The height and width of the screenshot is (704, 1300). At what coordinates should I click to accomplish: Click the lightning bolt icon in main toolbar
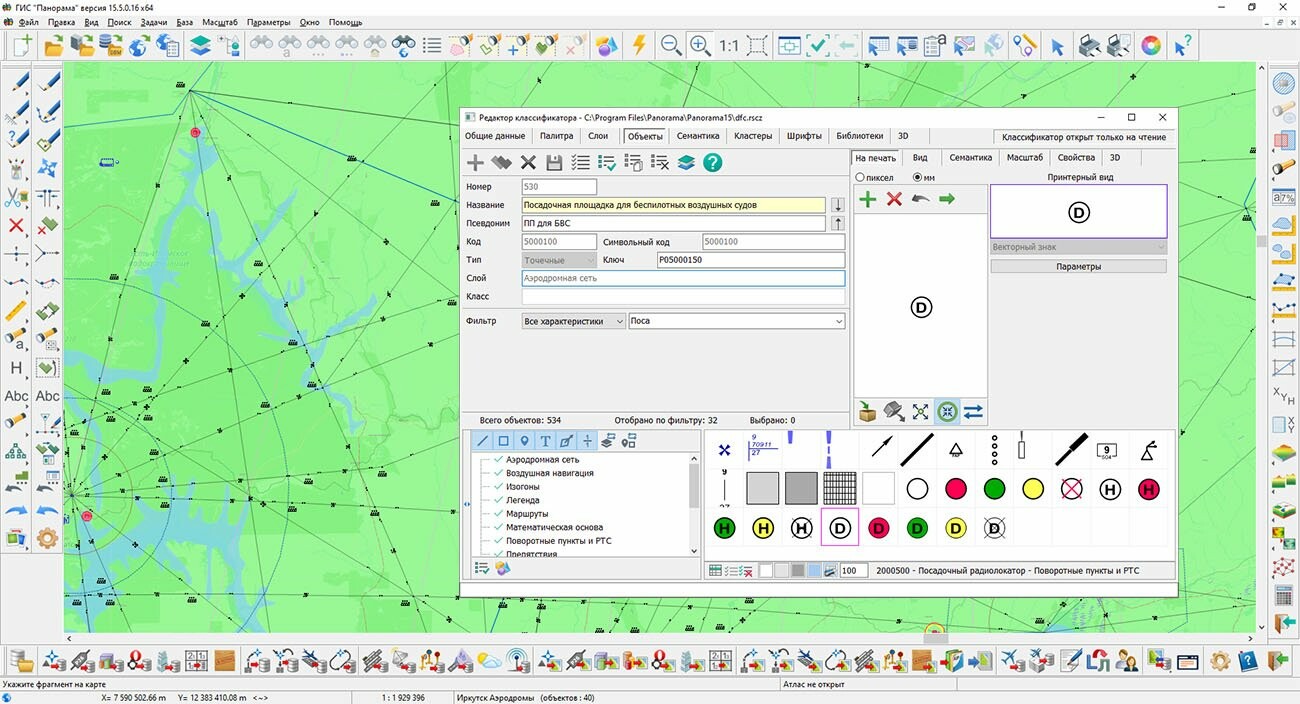pos(638,45)
